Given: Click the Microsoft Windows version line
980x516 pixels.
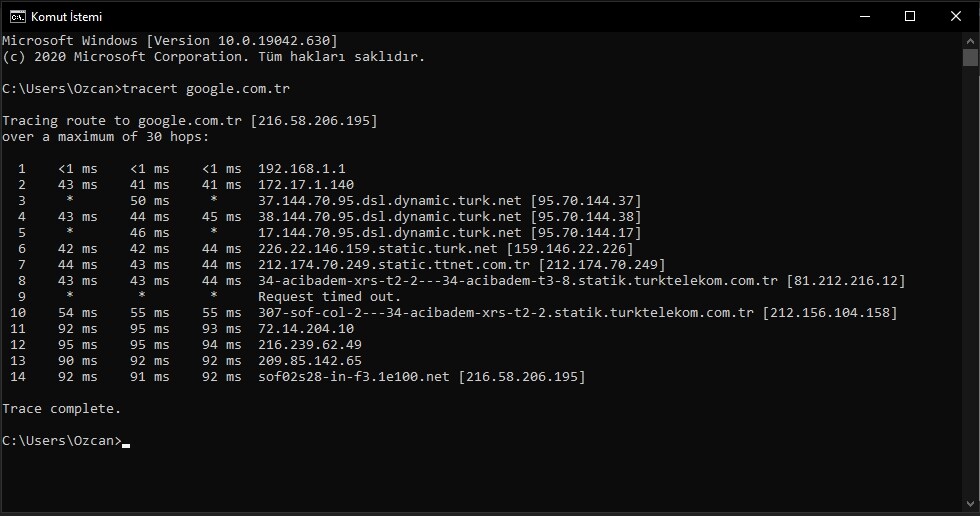Looking at the screenshot, I should click(x=169, y=41).
